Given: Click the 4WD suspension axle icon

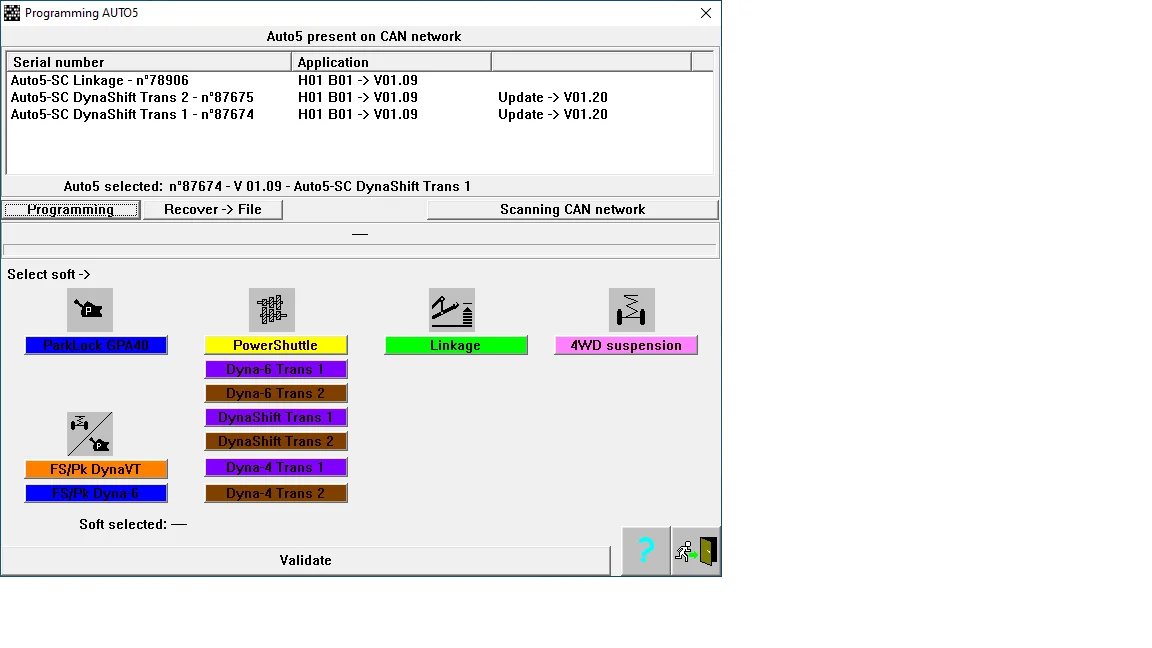Looking at the screenshot, I should tap(632, 310).
